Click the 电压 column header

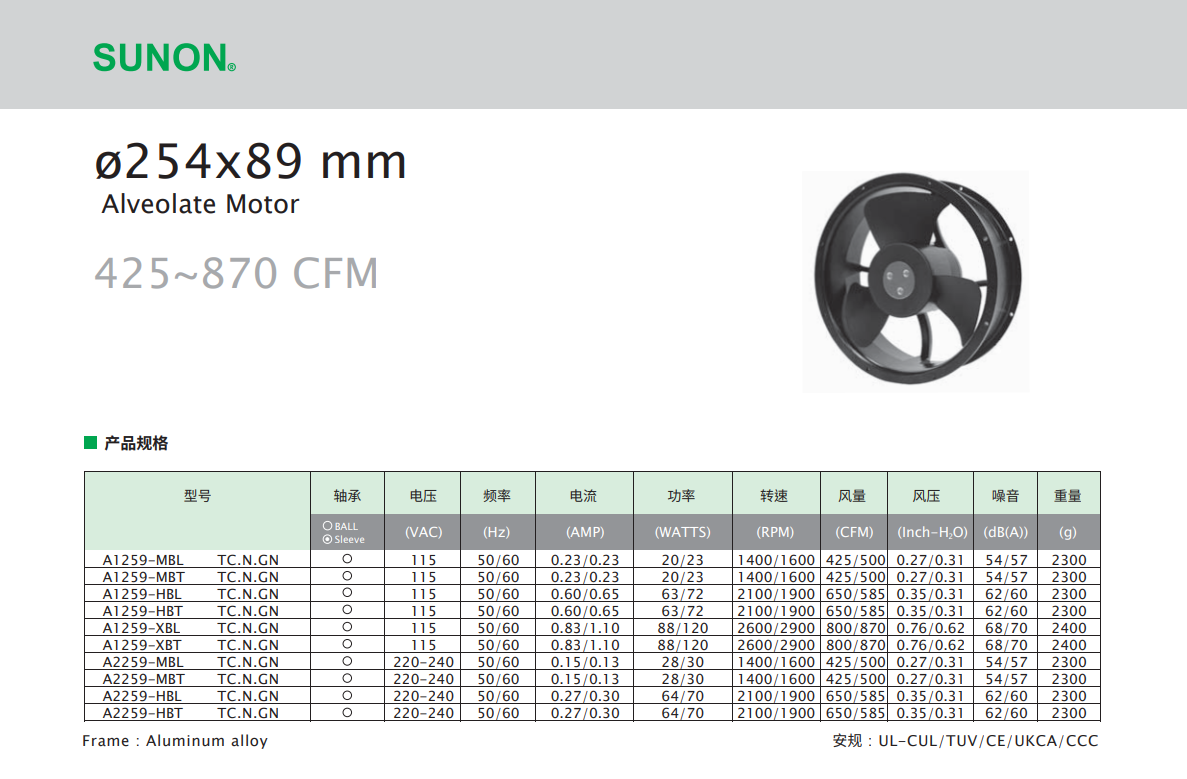point(423,496)
